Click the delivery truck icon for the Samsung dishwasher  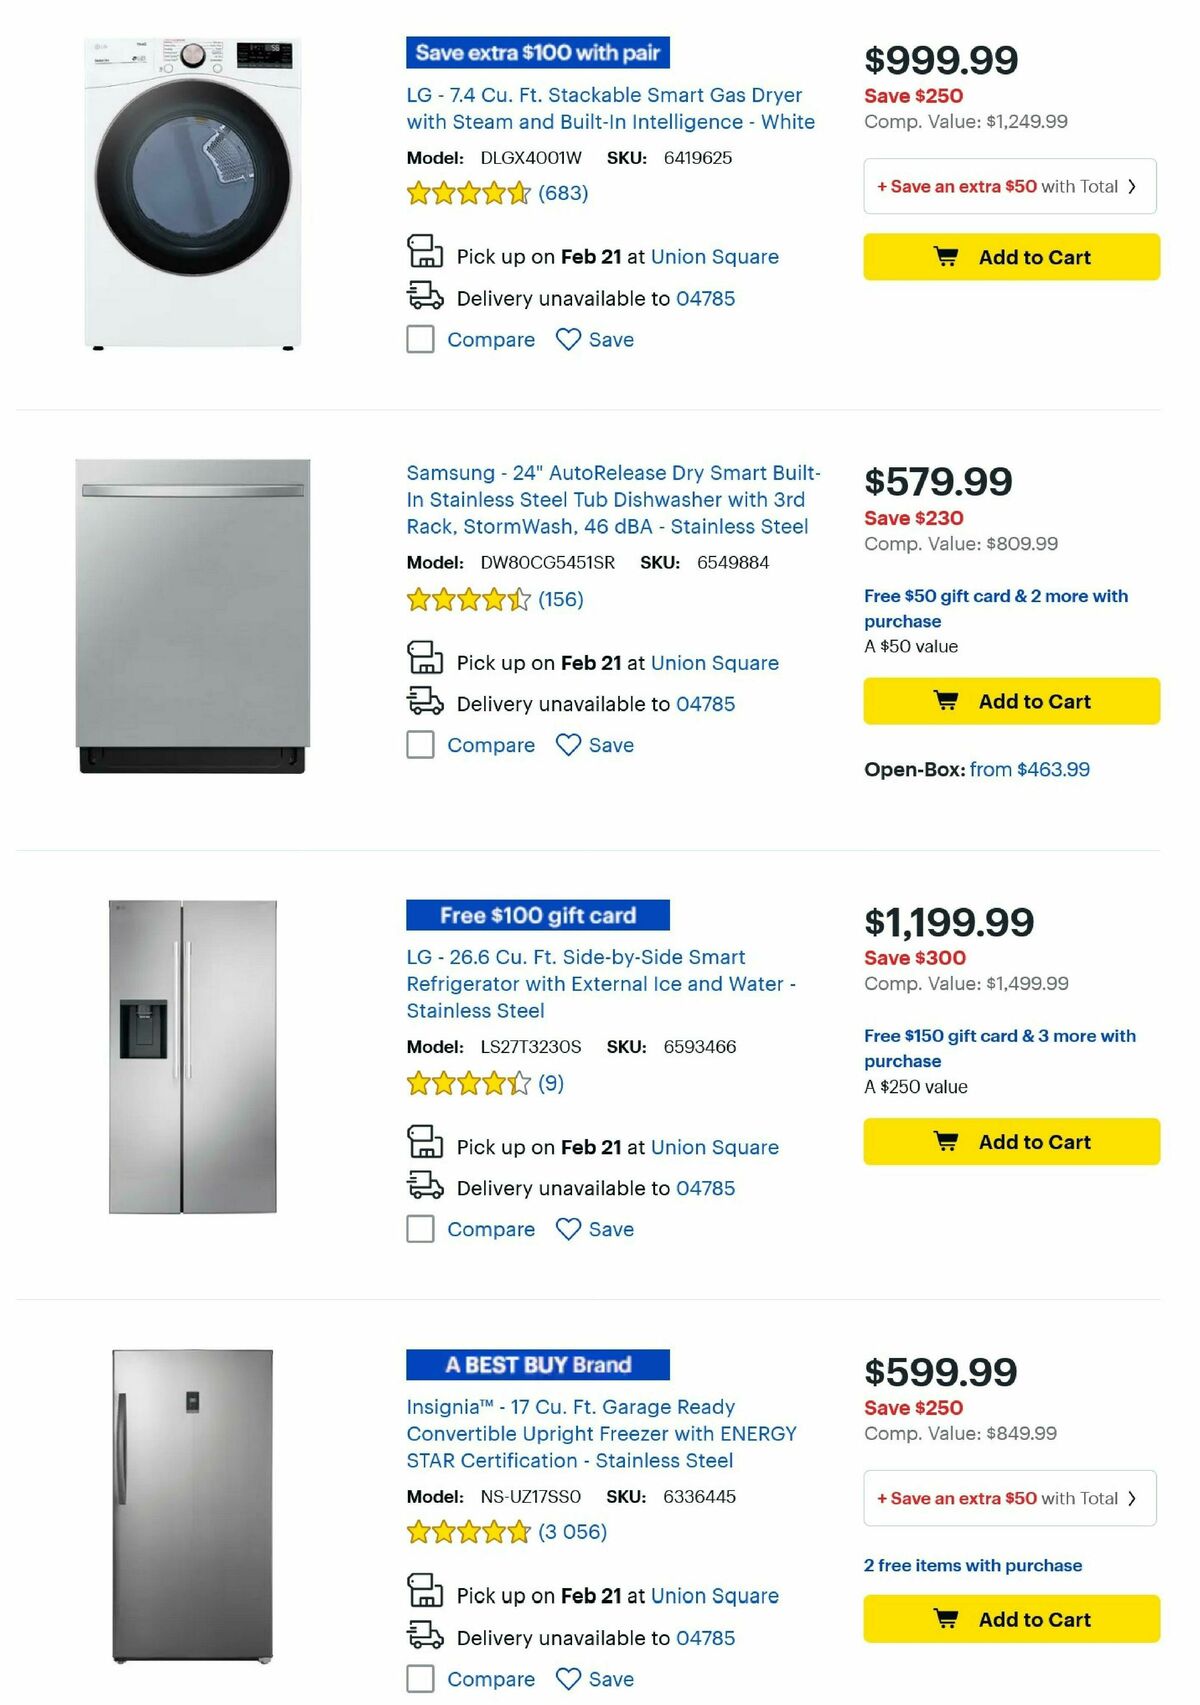pos(424,703)
